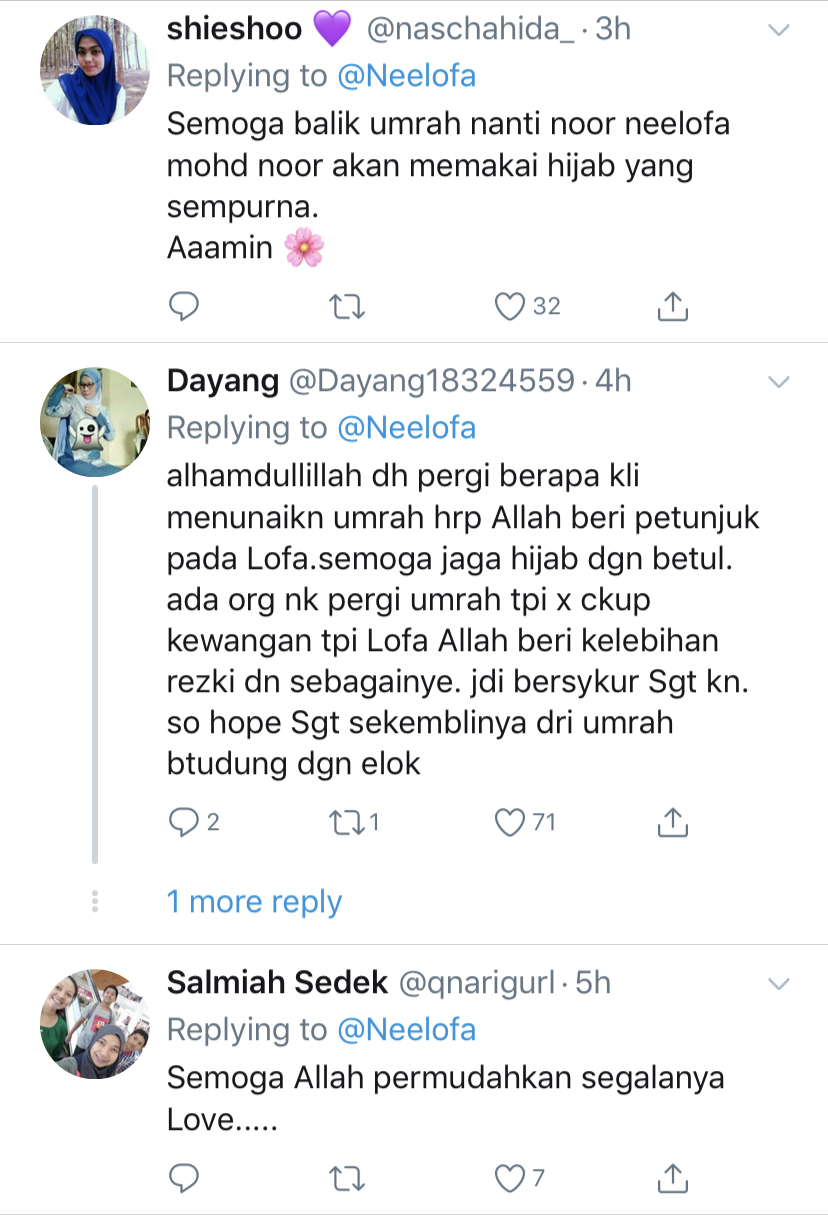Retweet shieshoo's tweet
The height and width of the screenshot is (1216, 828).
pos(346,306)
